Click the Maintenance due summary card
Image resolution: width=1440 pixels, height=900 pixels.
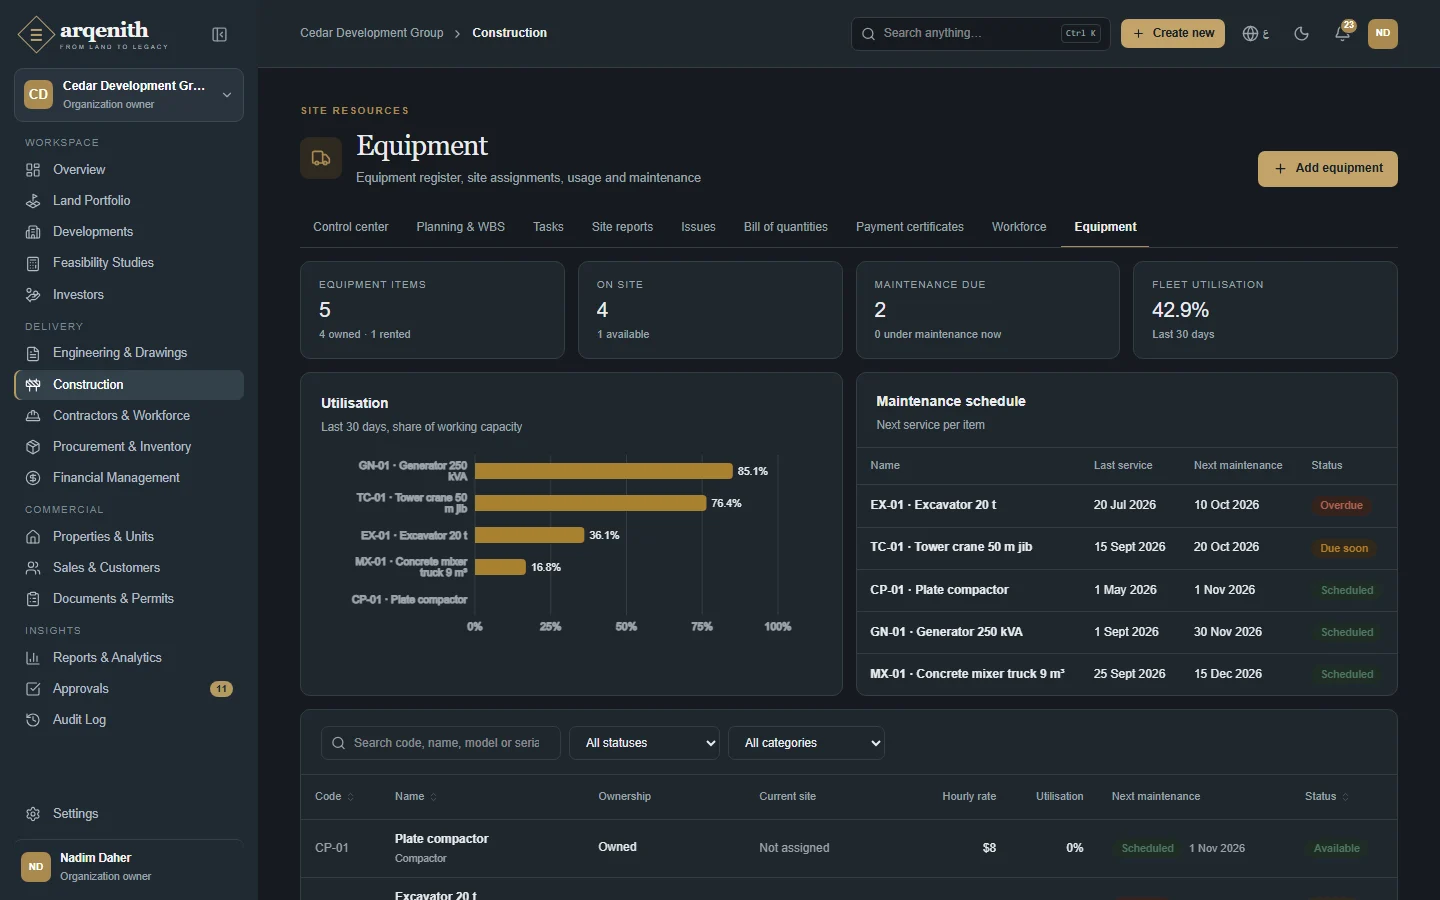(x=987, y=310)
